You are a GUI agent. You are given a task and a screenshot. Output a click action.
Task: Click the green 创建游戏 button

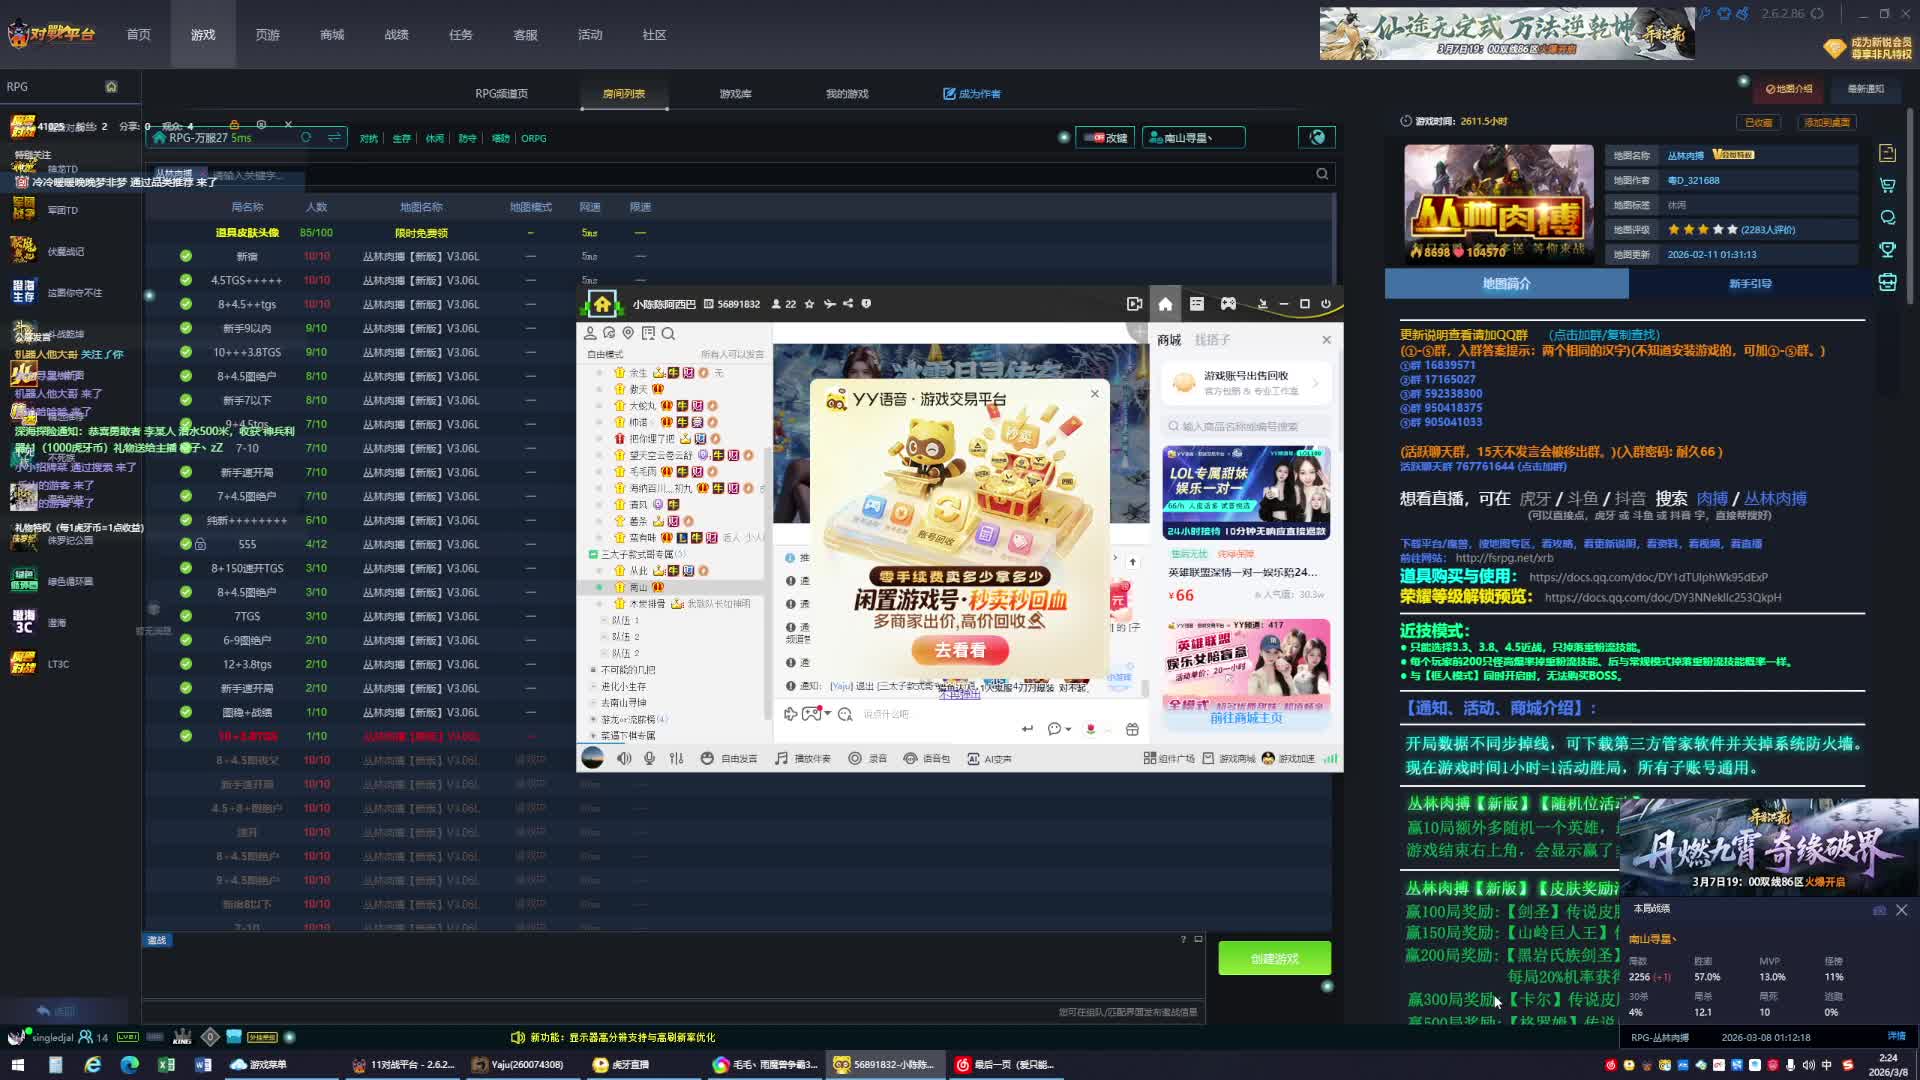[1274, 958]
